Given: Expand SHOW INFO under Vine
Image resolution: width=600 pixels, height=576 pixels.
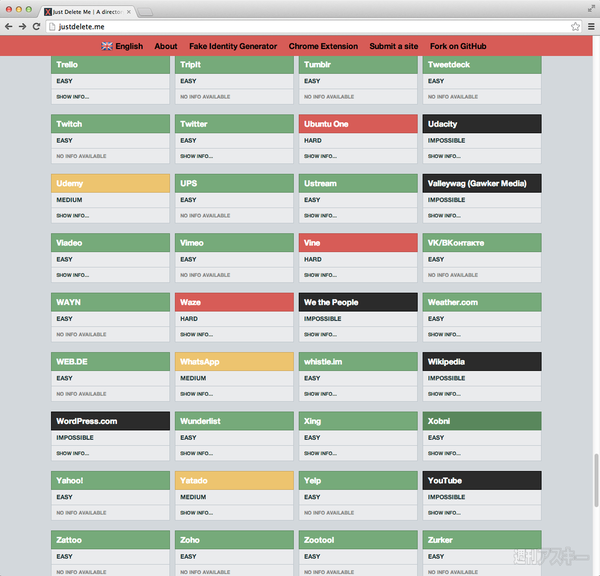Looking at the screenshot, I should pos(321,275).
